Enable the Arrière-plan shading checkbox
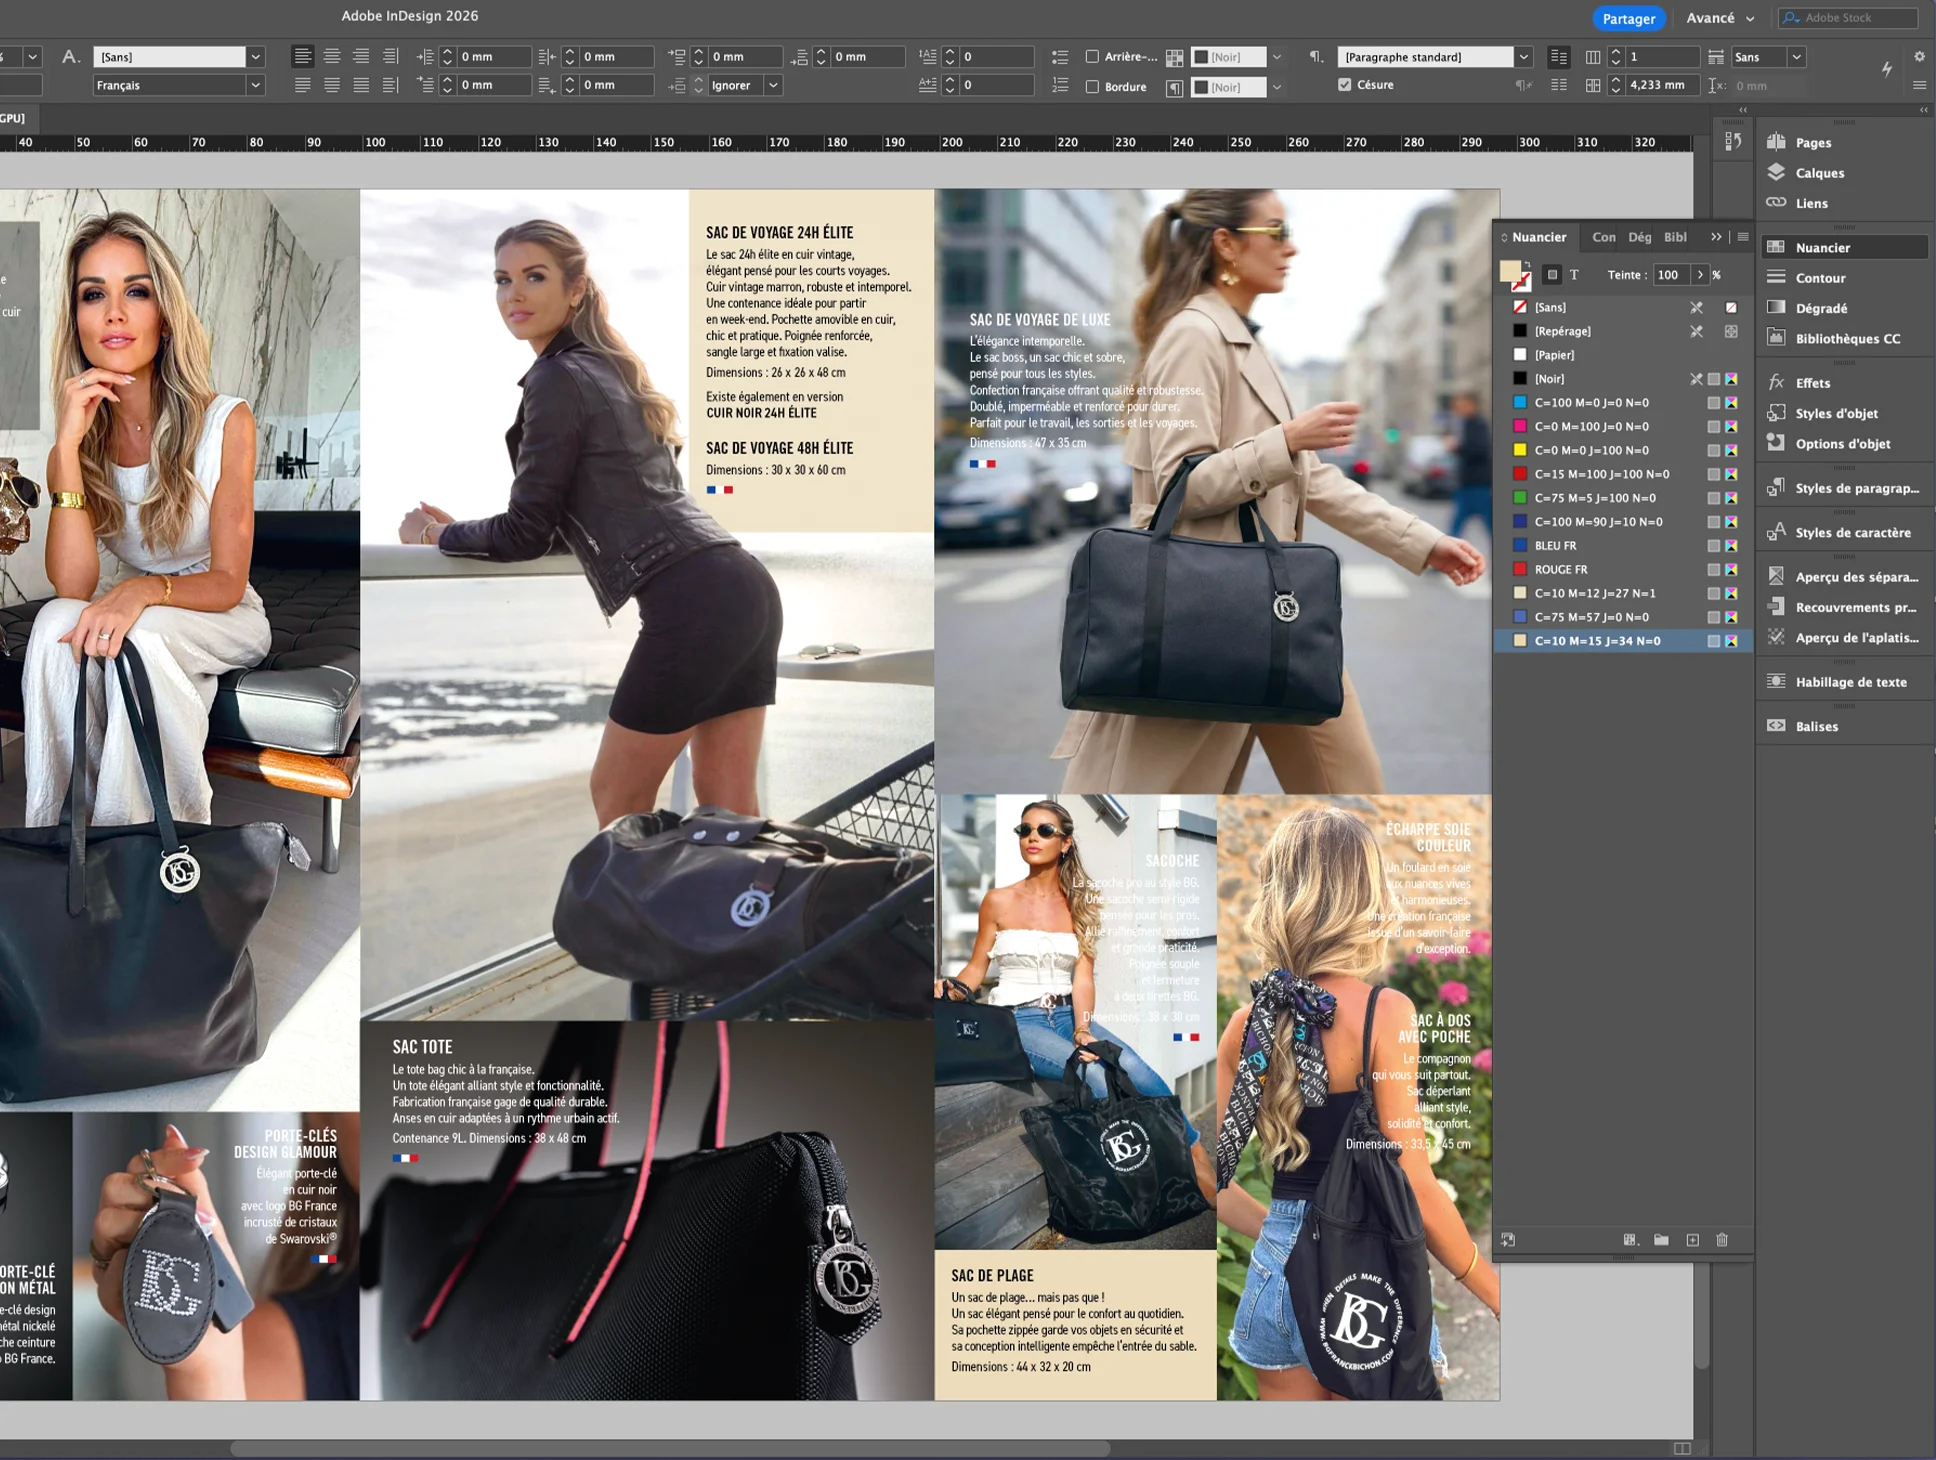The height and width of the screenshot is (1460, 1936). pos(1092,57)
